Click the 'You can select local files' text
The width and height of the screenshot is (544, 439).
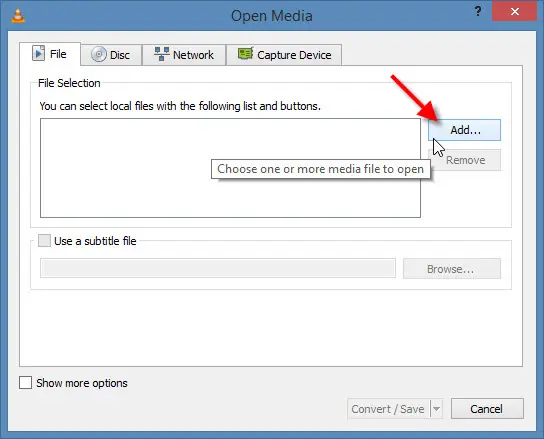point(180,106)
